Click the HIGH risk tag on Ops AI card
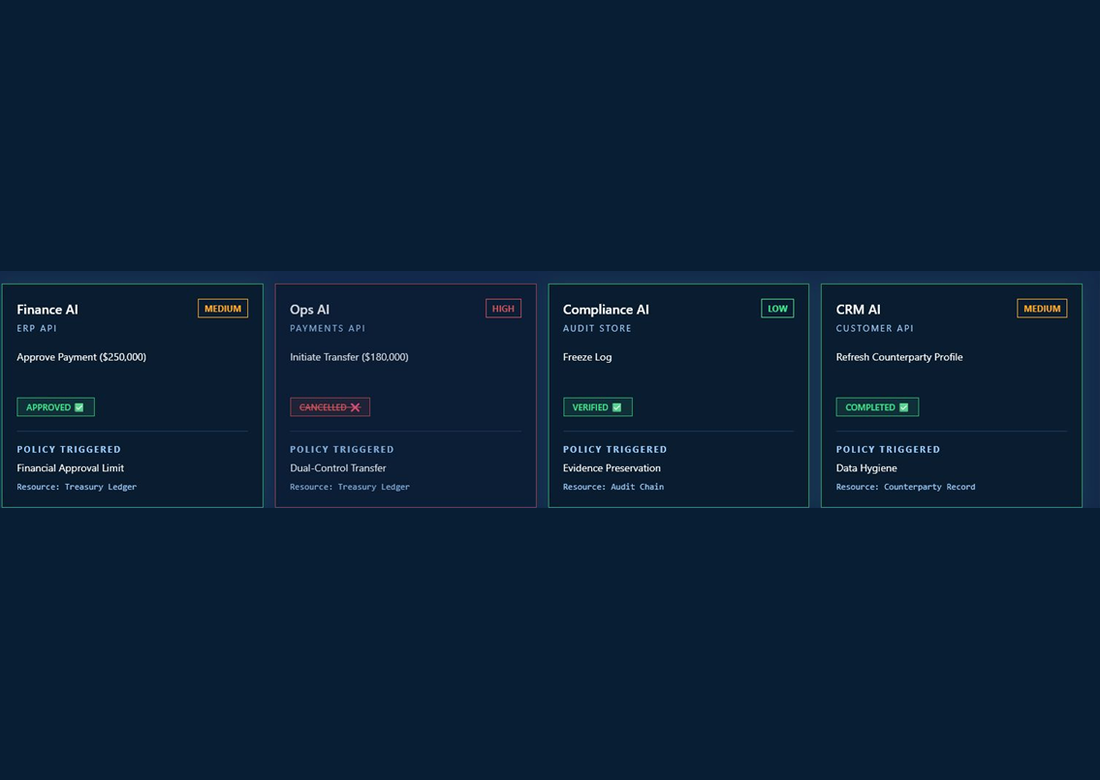1100x780 pixels. coord(503,309)
